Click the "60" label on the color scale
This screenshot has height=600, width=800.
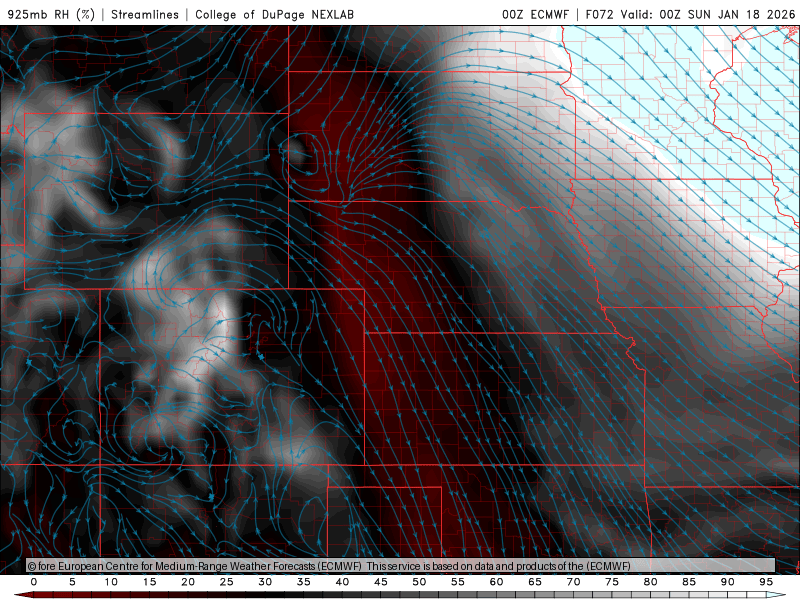pos(496,582)
